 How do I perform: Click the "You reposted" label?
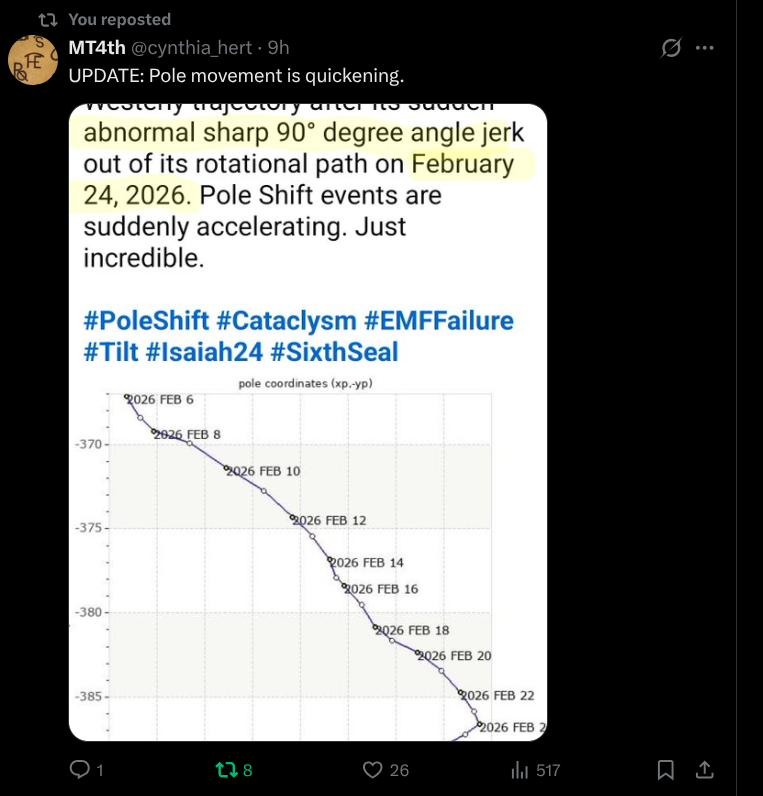pos(119,19)
